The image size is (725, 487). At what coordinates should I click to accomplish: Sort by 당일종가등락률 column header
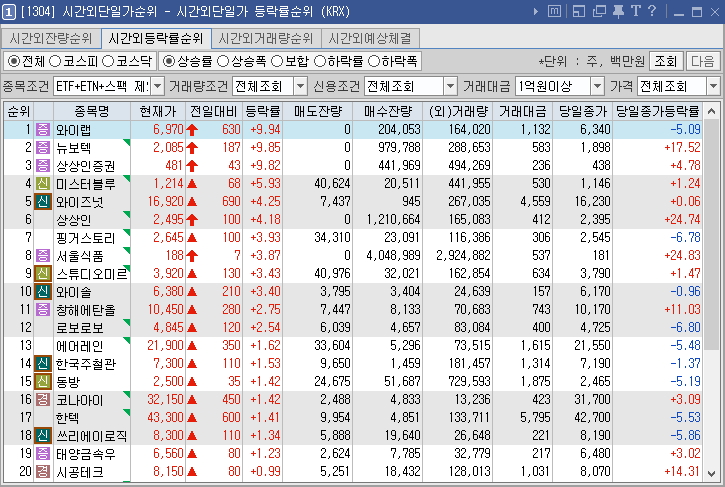click(x=657, y=111)
